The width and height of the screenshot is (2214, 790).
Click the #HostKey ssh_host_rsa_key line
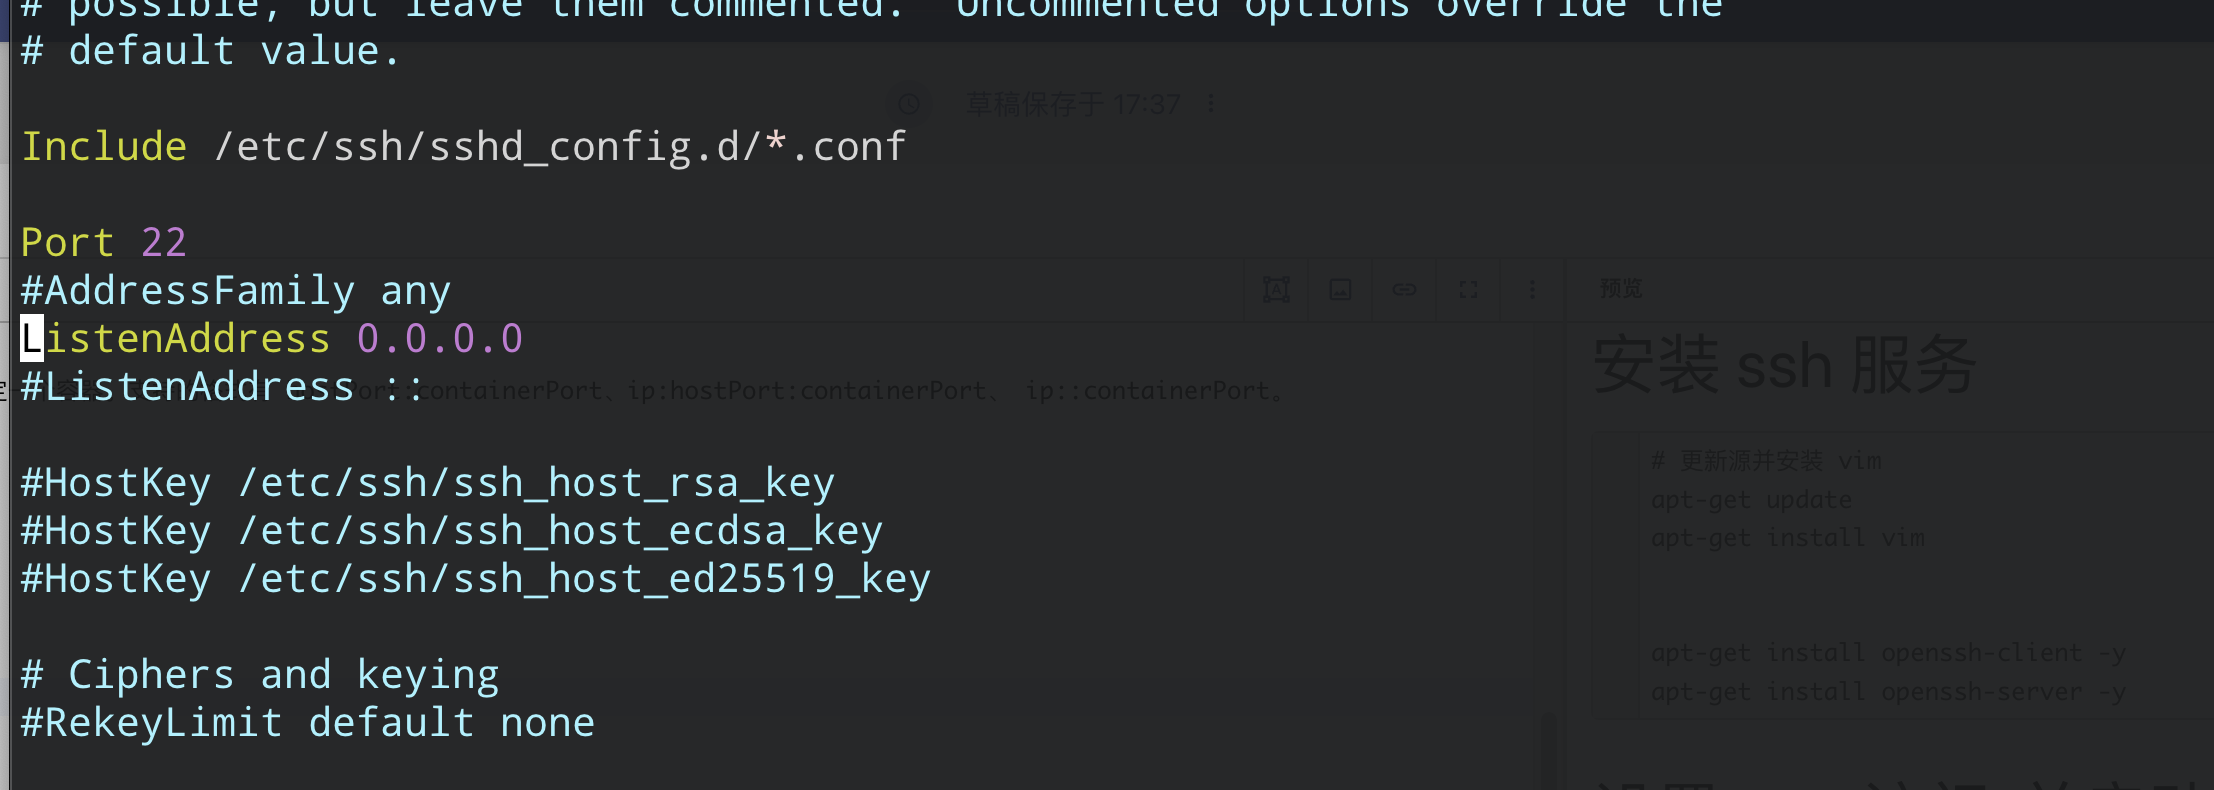coord(428,483)
